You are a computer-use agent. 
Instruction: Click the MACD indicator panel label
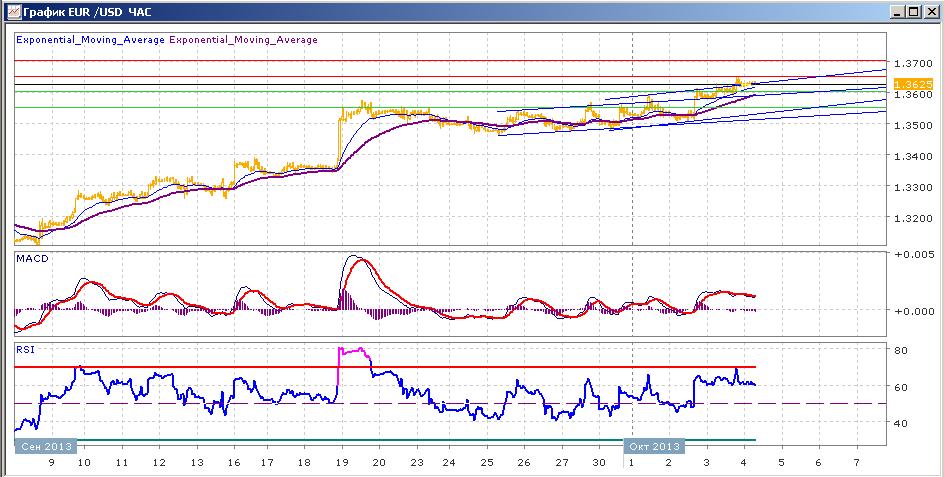tap(32, 259)
